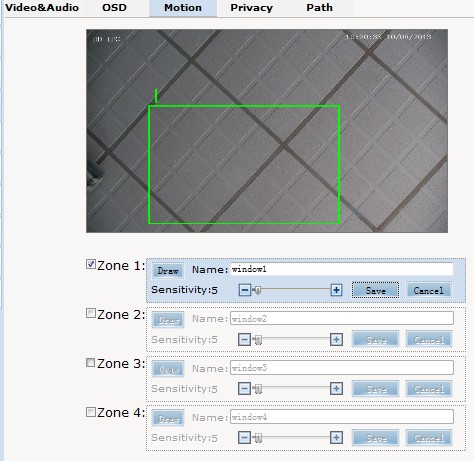Click the Zone 2 minus sensitivity icon

244,340
